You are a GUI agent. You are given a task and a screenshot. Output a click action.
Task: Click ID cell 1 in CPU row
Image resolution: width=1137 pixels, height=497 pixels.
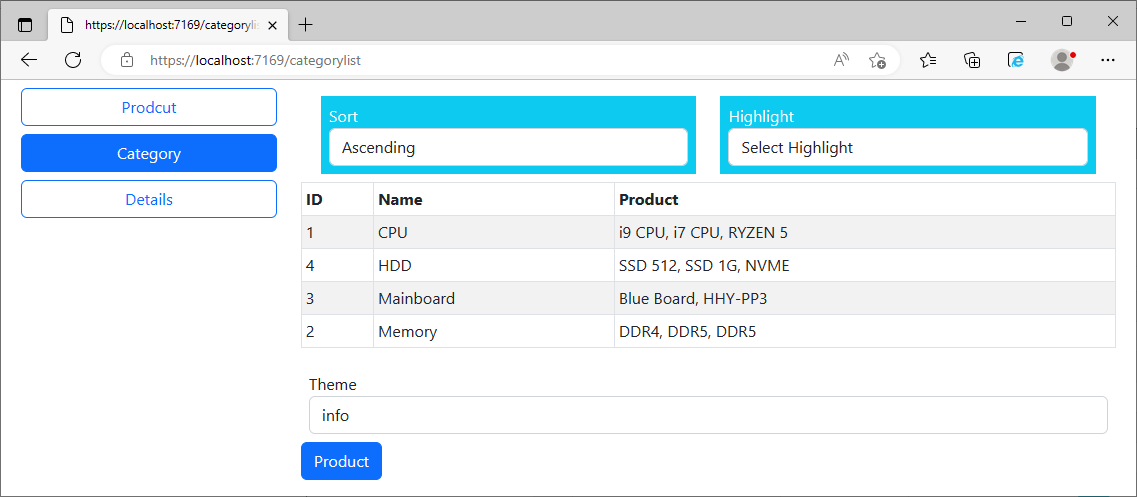338,232
